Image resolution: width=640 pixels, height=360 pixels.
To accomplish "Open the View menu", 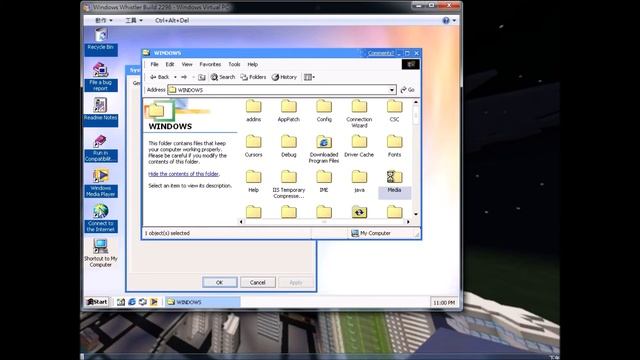I will tap(187, 64).
